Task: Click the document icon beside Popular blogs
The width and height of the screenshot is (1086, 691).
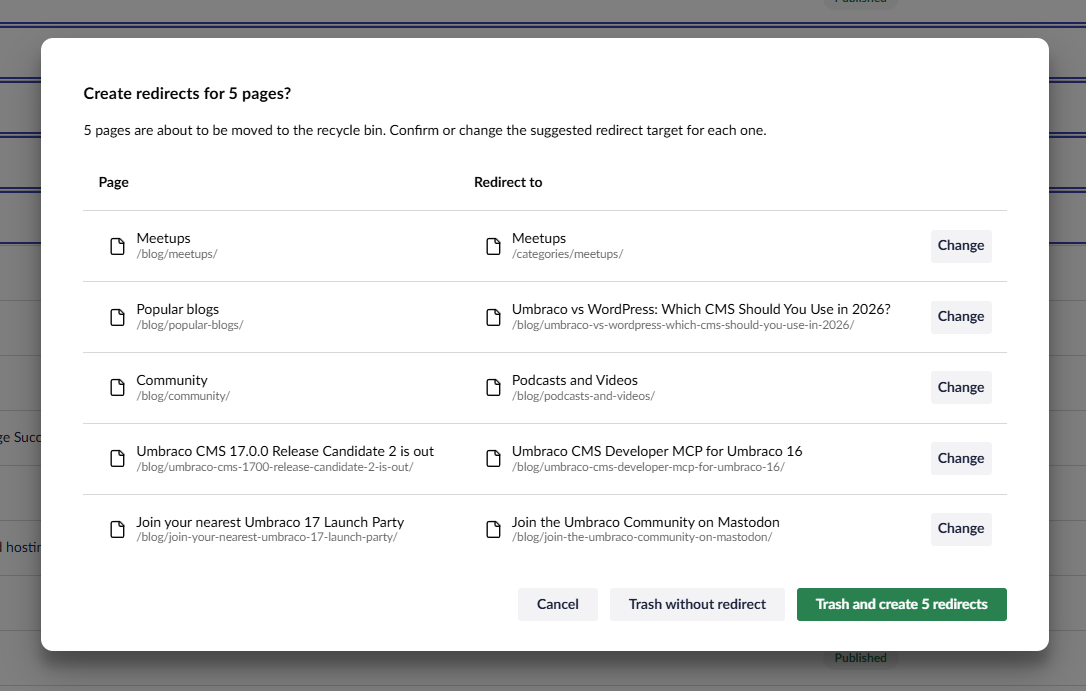Action: point(118,317)
